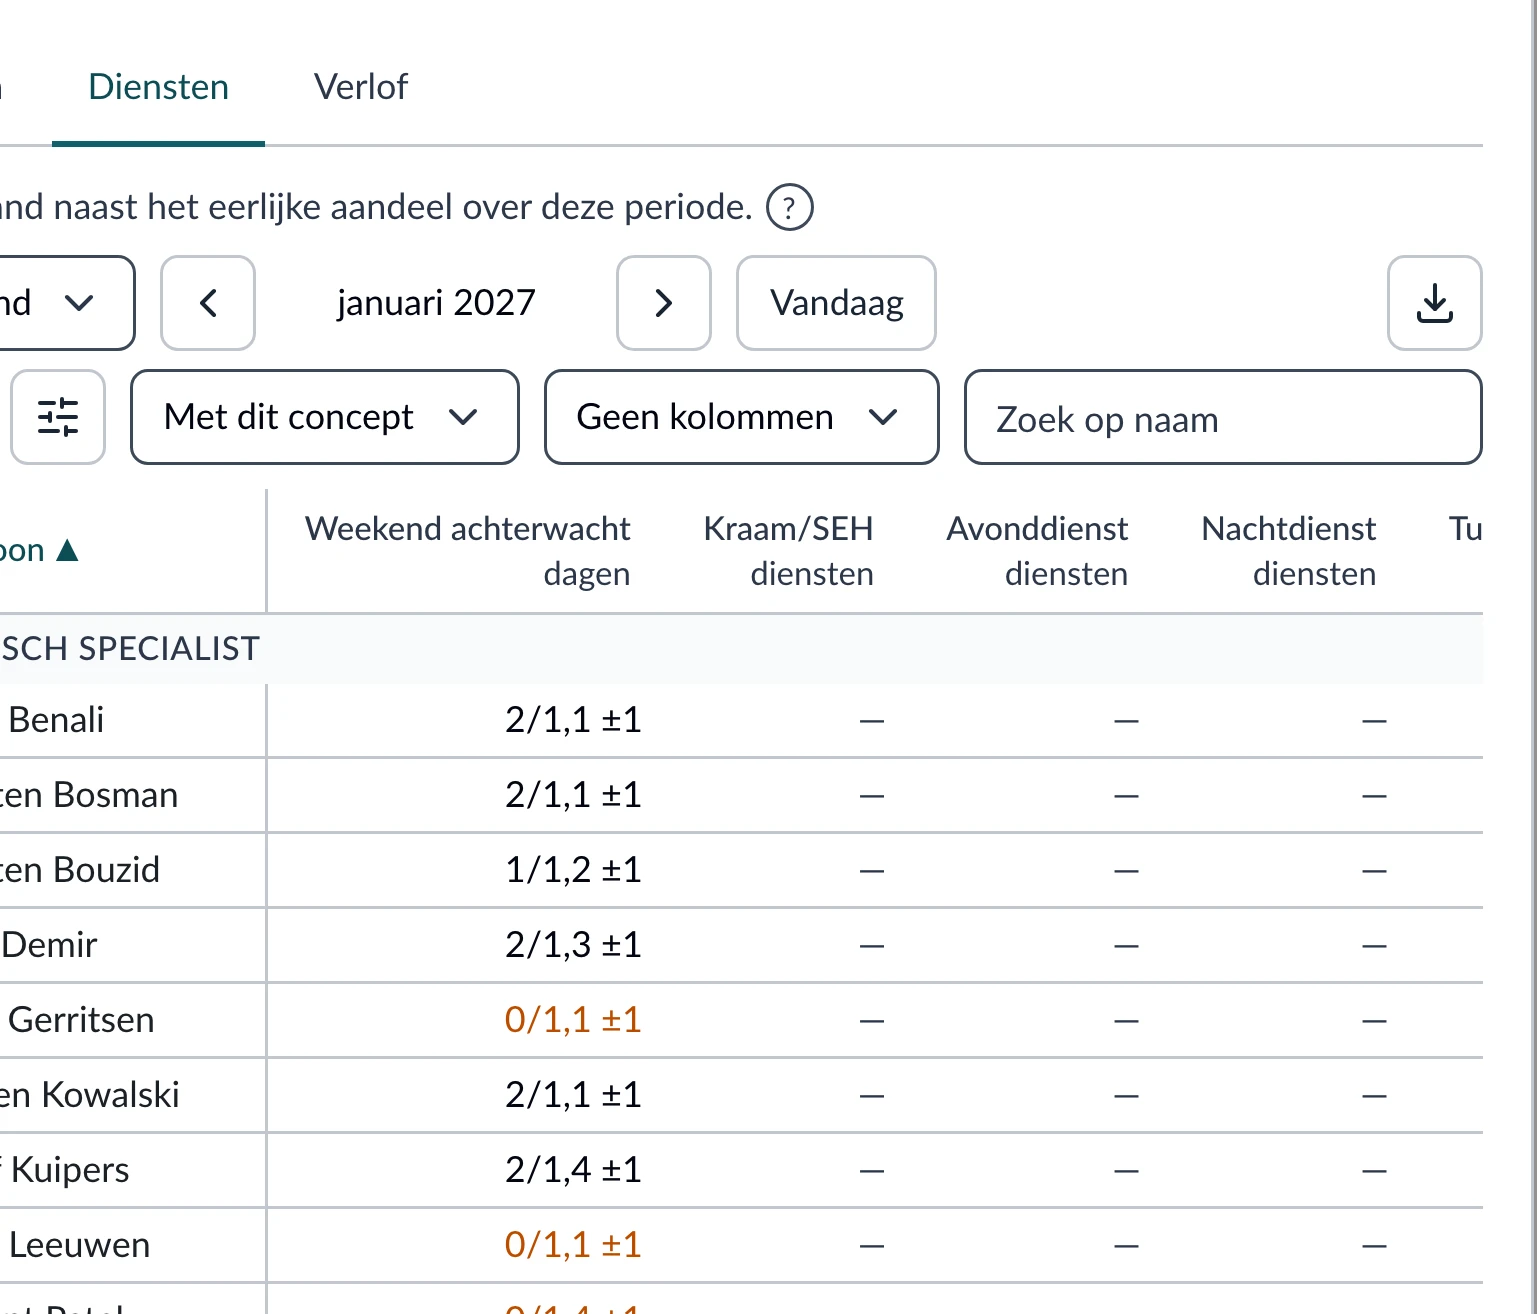Select the Leeuwen row name

79,1245
